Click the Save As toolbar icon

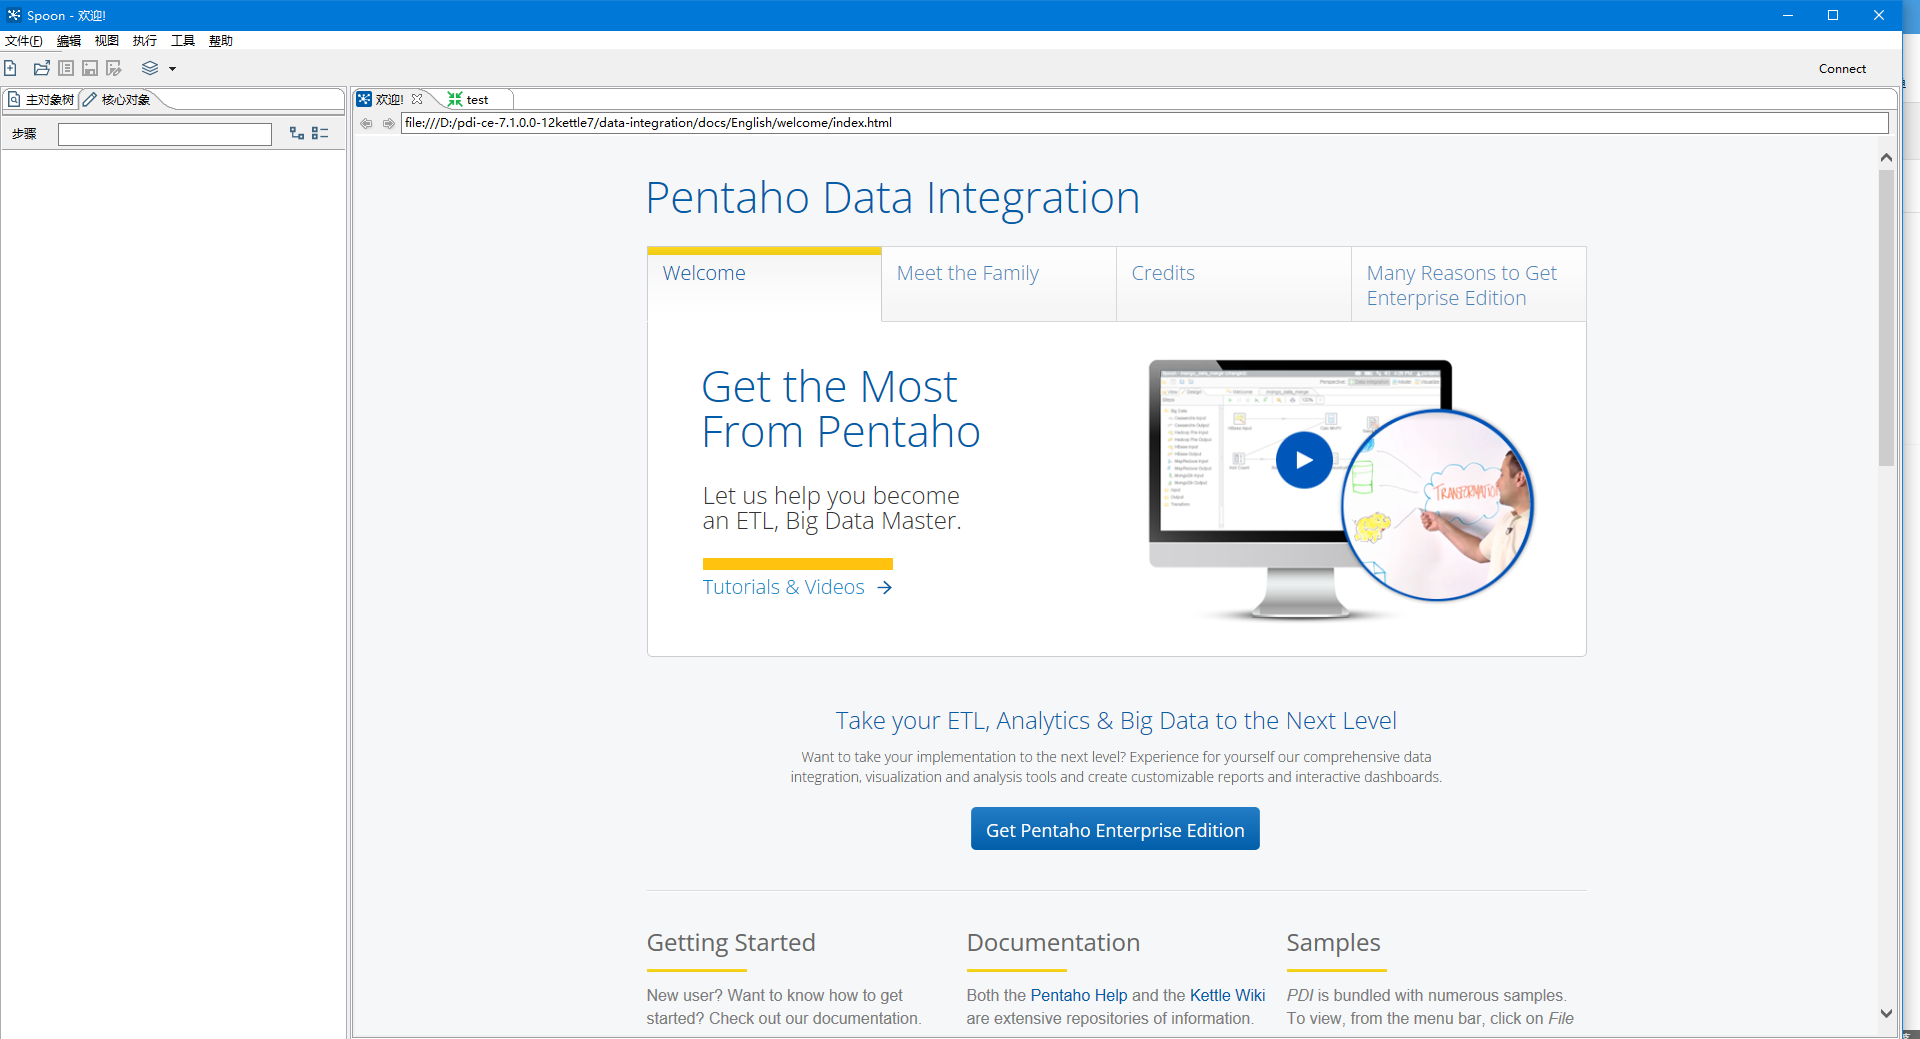click(x=114, y=68)
